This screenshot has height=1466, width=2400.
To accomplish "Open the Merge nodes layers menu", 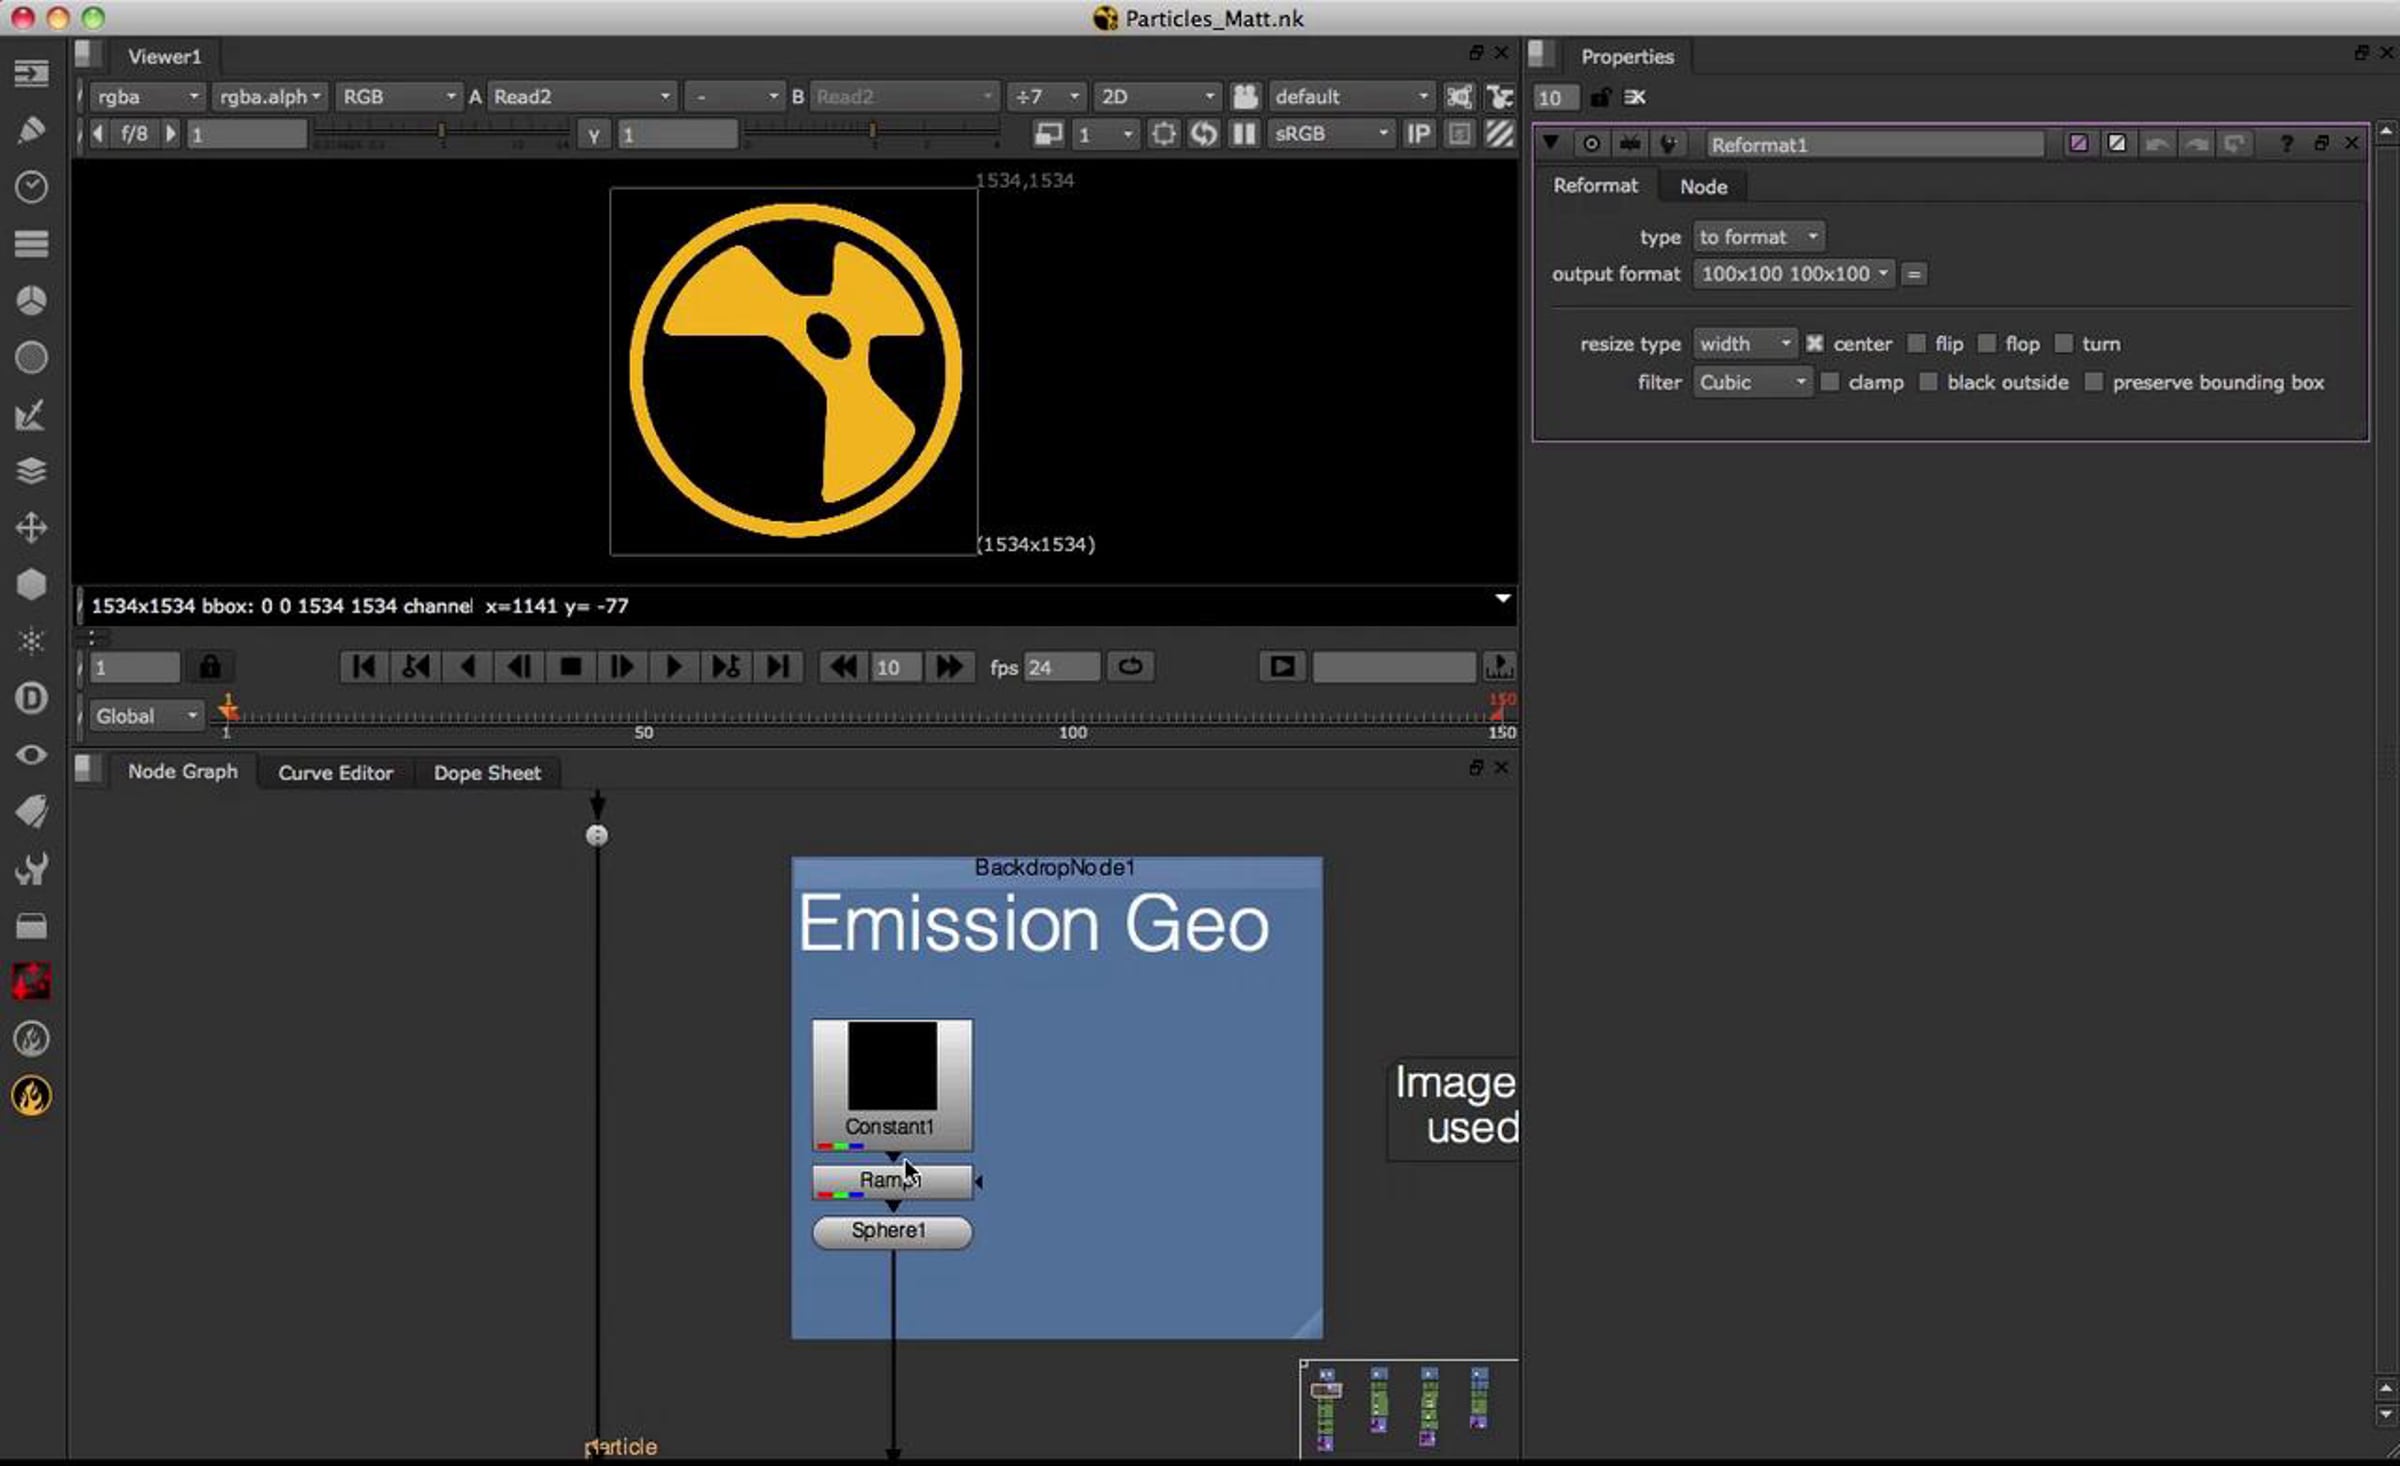I will coord(31,471).
